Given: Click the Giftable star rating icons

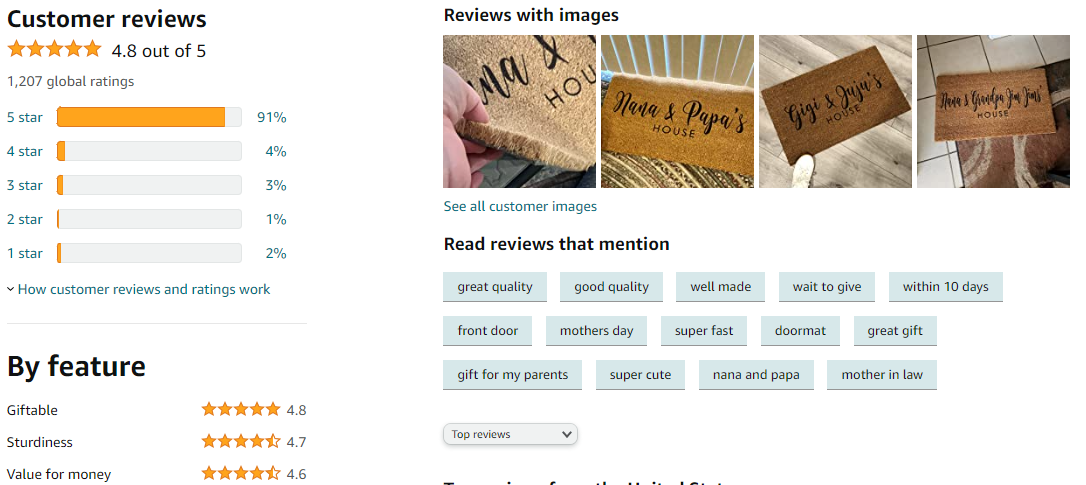Looking at the screenshot, I should (x=241, y=409).
